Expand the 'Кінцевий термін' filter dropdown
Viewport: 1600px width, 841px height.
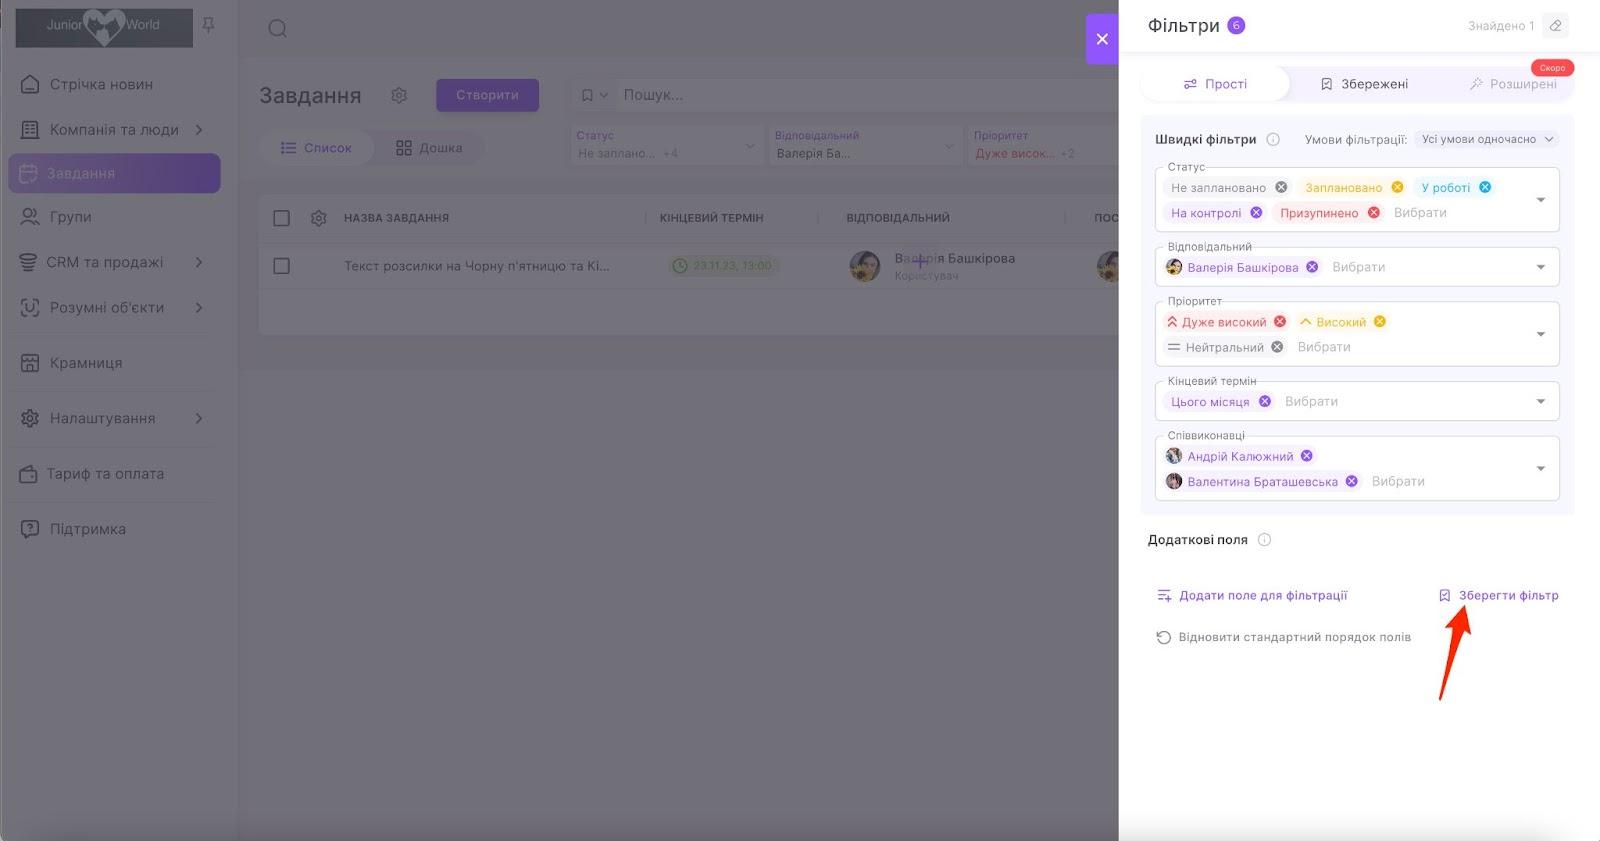coord(1541,401)
